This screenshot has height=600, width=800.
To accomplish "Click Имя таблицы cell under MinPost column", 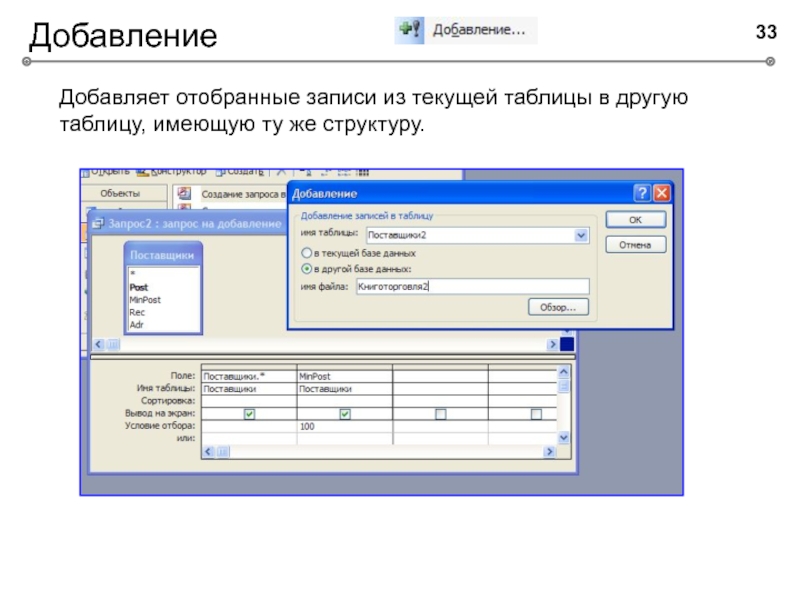I will click(x=344, y=389).
